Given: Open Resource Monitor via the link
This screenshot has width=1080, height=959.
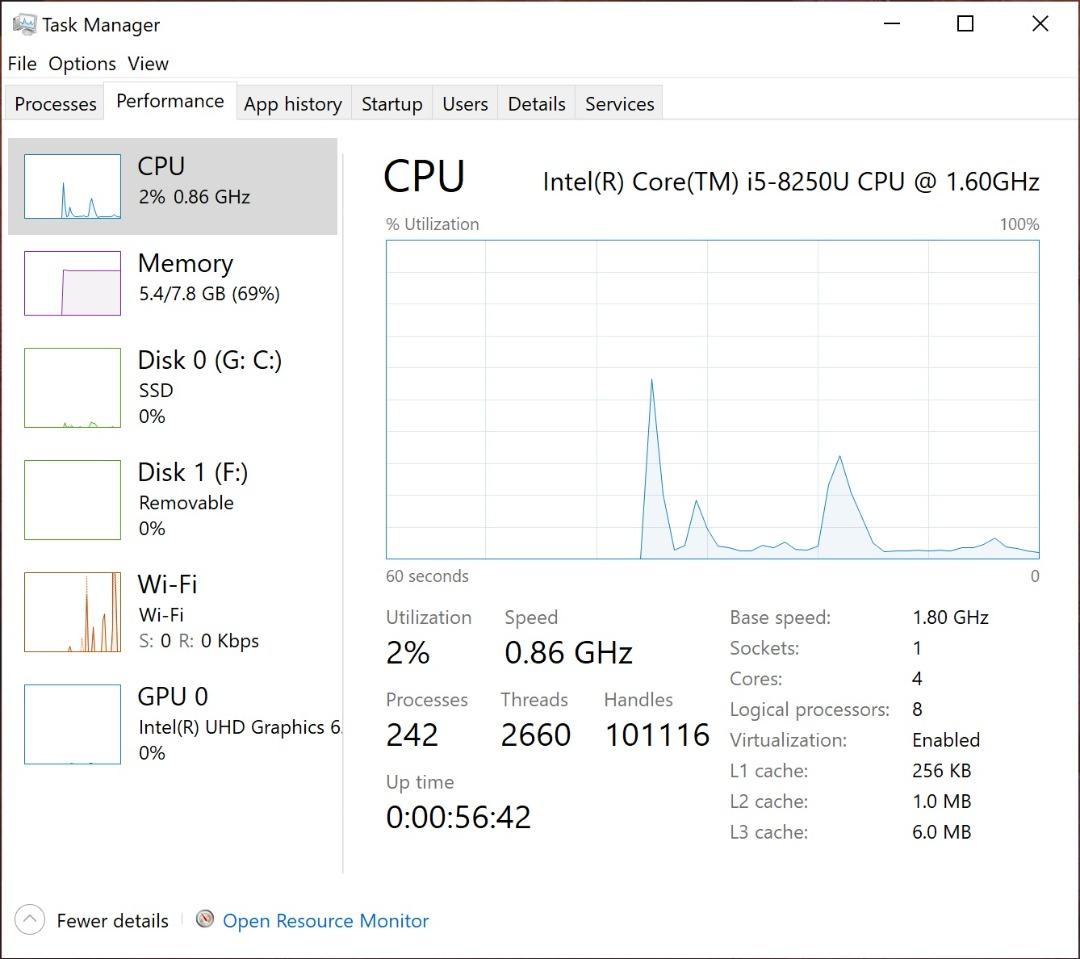Looking at the screenshot, I should [325, 920].
